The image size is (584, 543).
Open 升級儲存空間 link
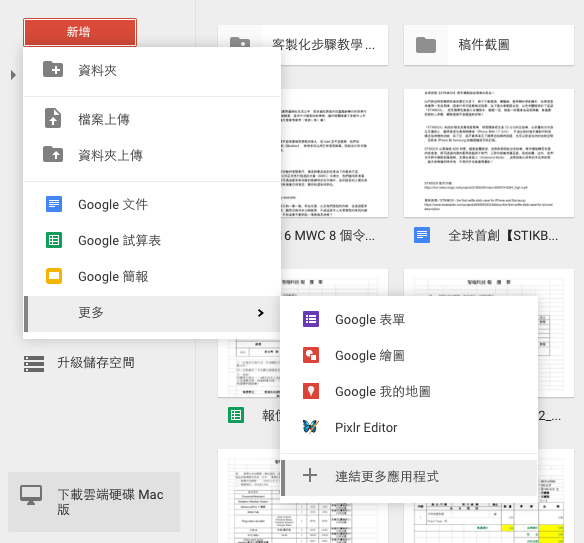pos(96,362)
